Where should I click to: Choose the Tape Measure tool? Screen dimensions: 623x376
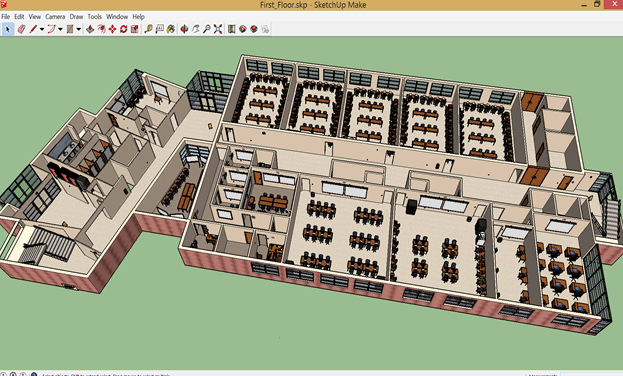tap(148, 29)
